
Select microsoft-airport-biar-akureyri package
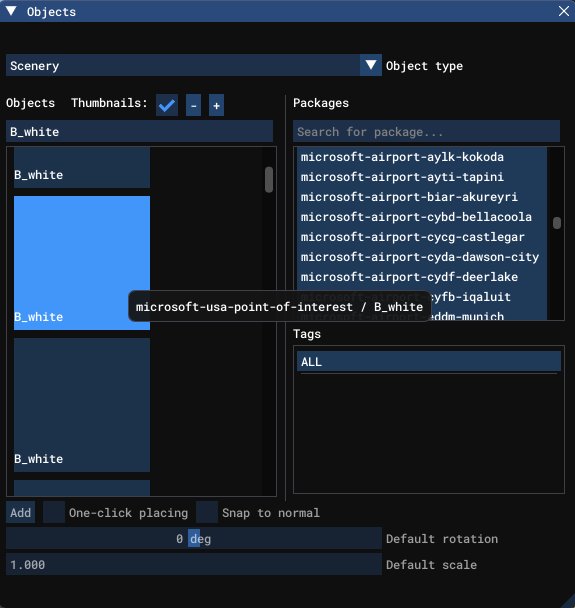click(x=421, y=197)
